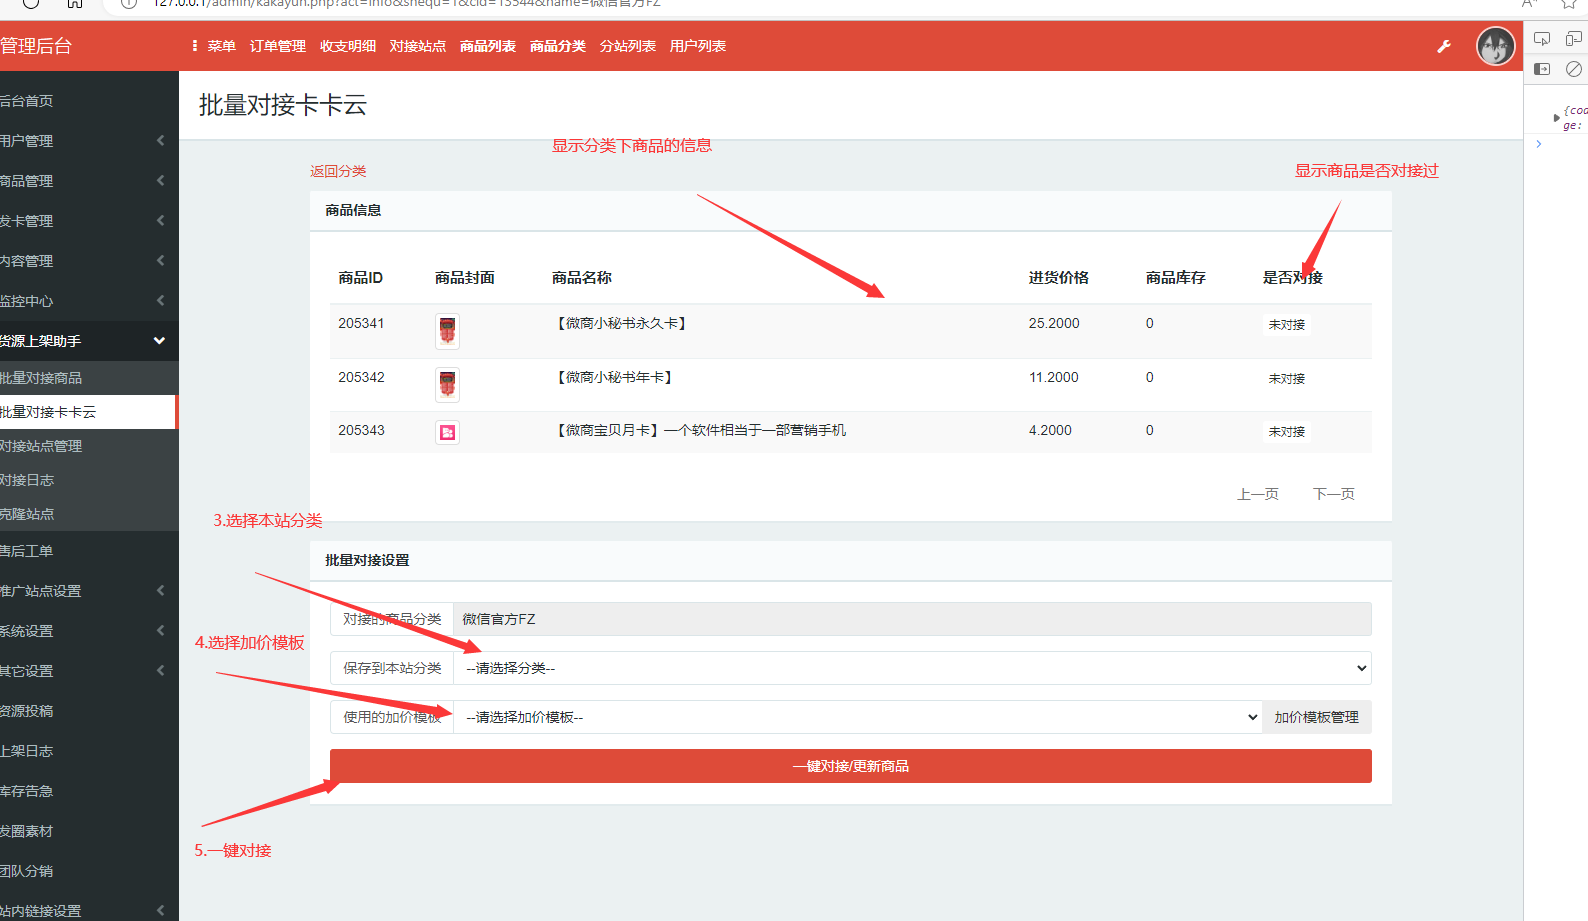Click the clear console icon
This screenshot has height=921, width=1588.
tap(1573, 69)
